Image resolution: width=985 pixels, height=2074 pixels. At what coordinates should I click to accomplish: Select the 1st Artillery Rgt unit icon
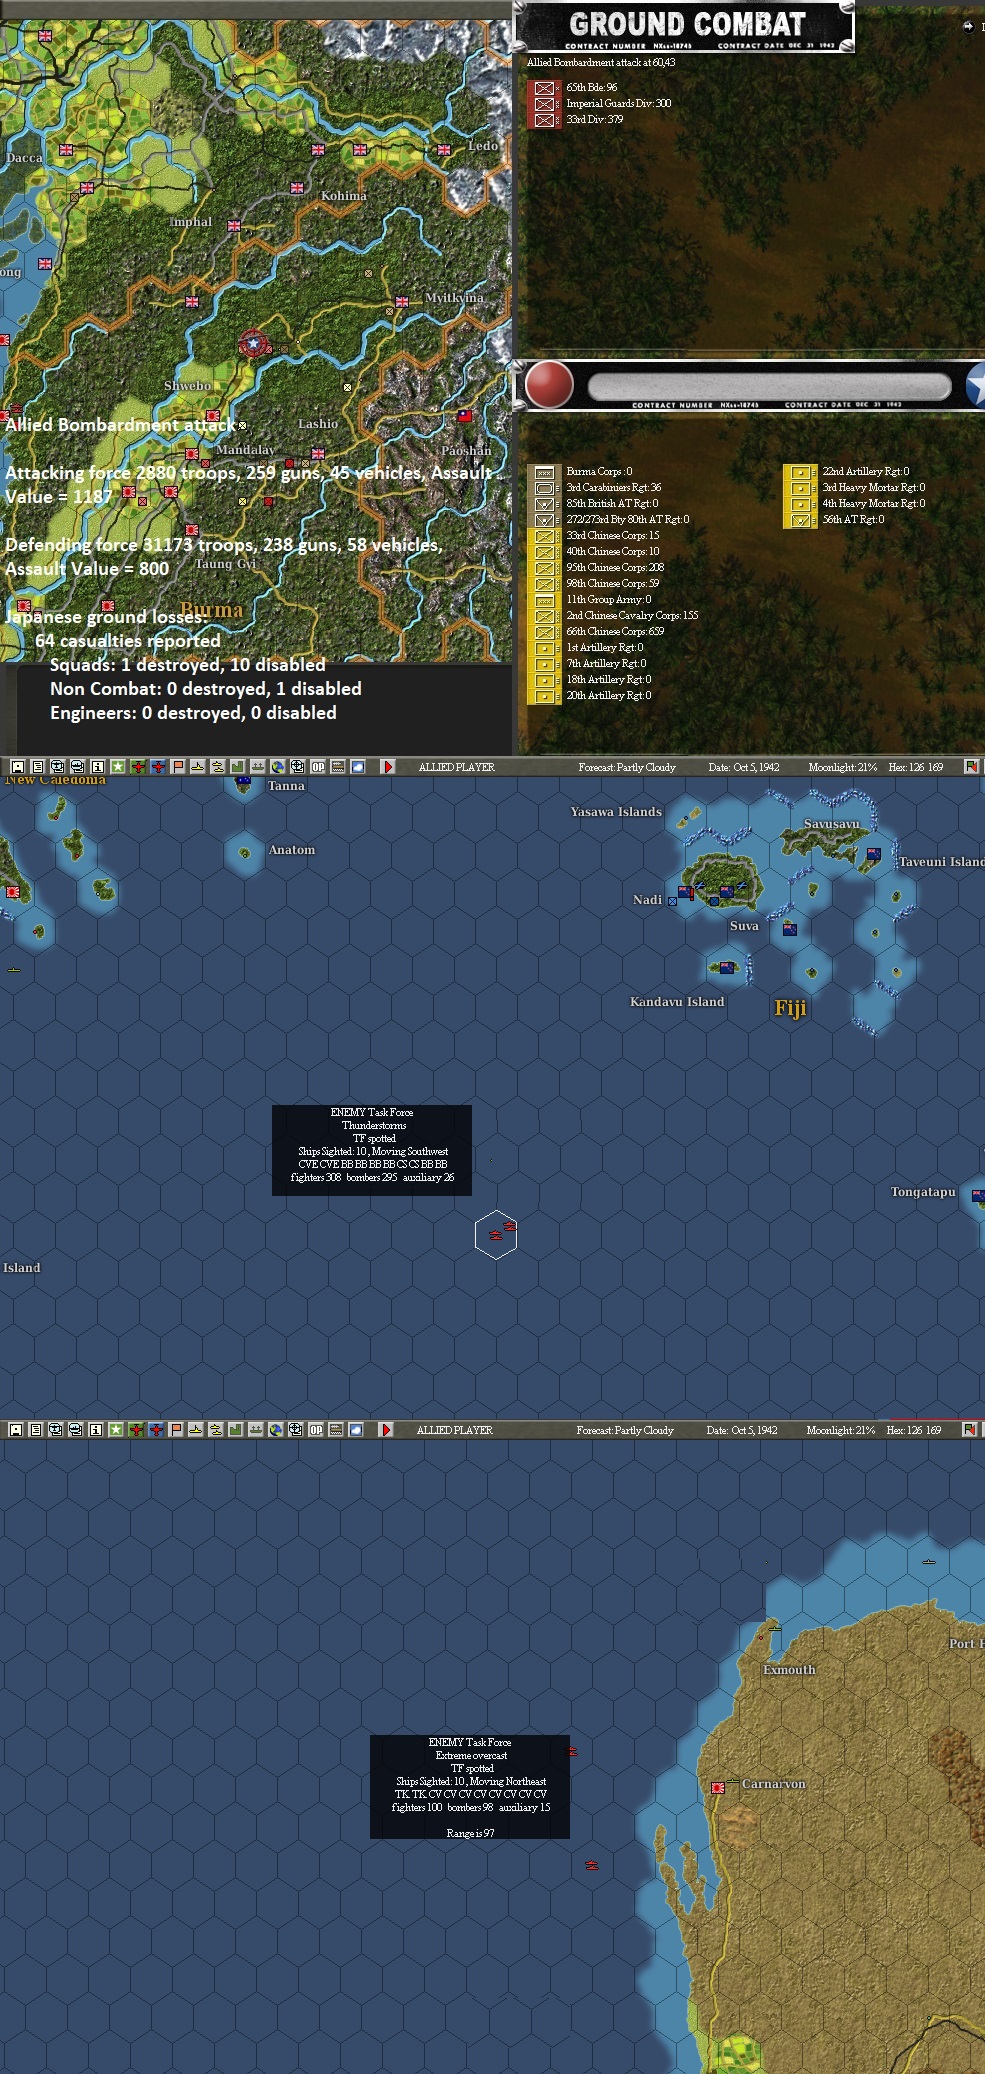pos(544,648)
